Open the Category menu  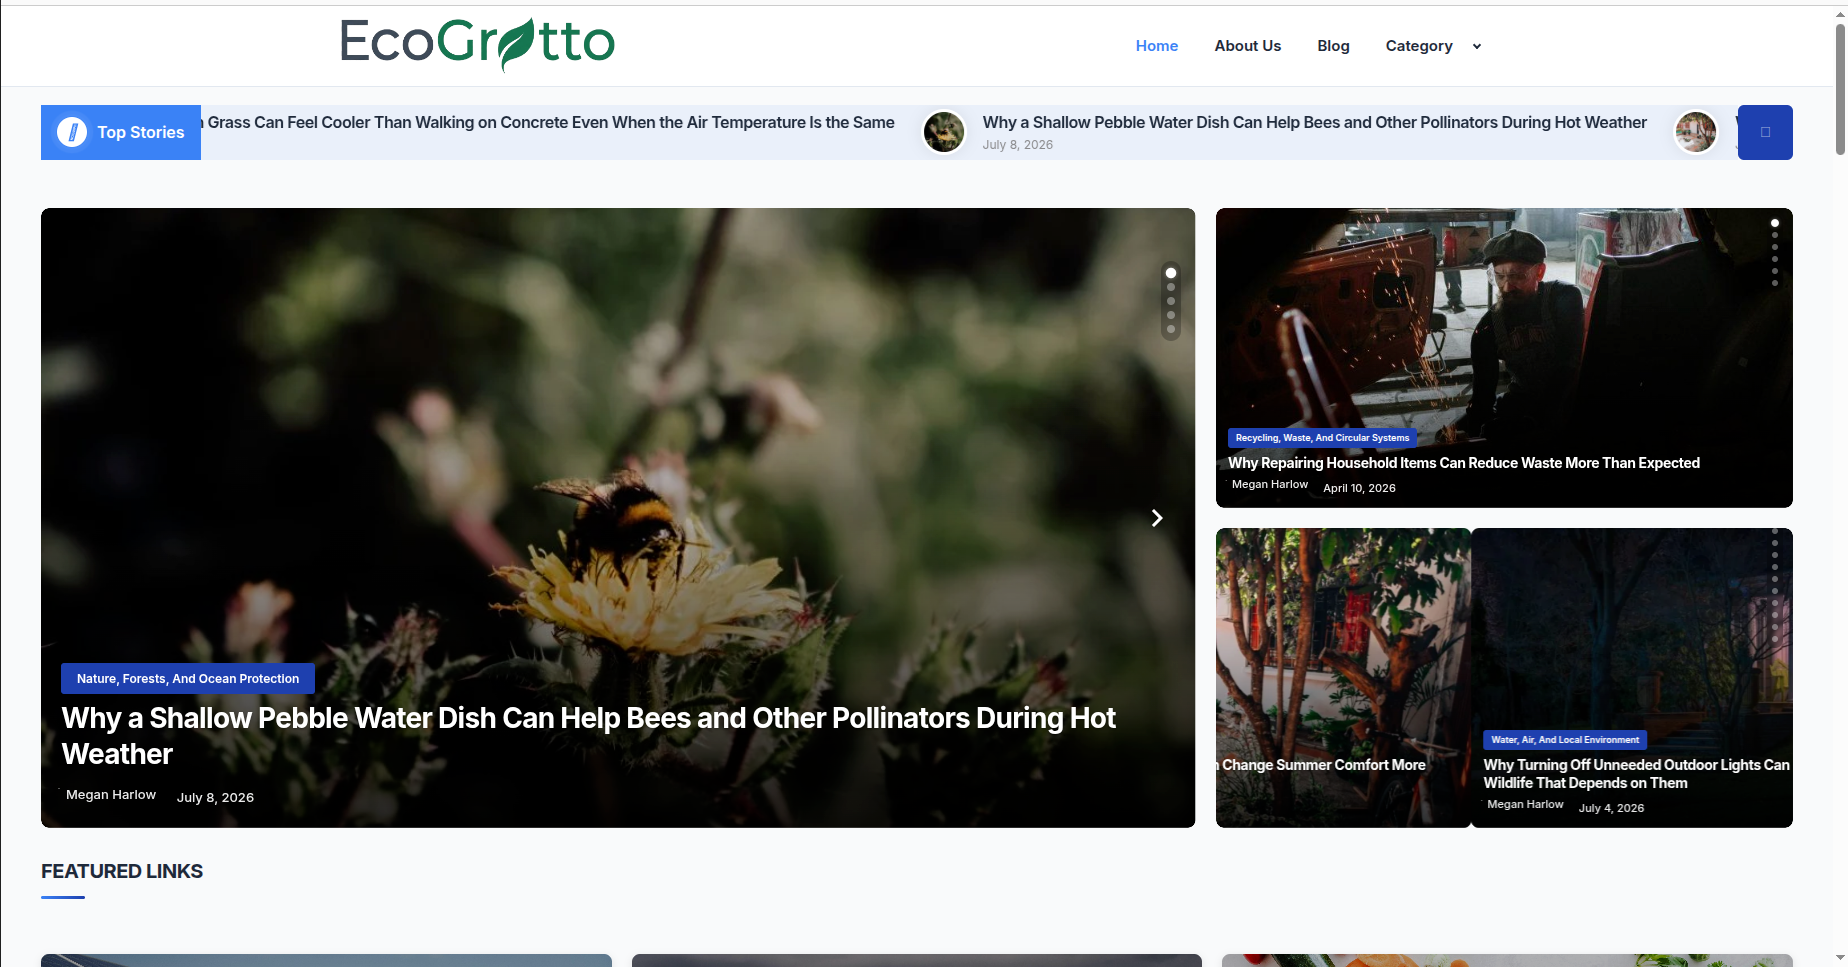(1418, 46)
